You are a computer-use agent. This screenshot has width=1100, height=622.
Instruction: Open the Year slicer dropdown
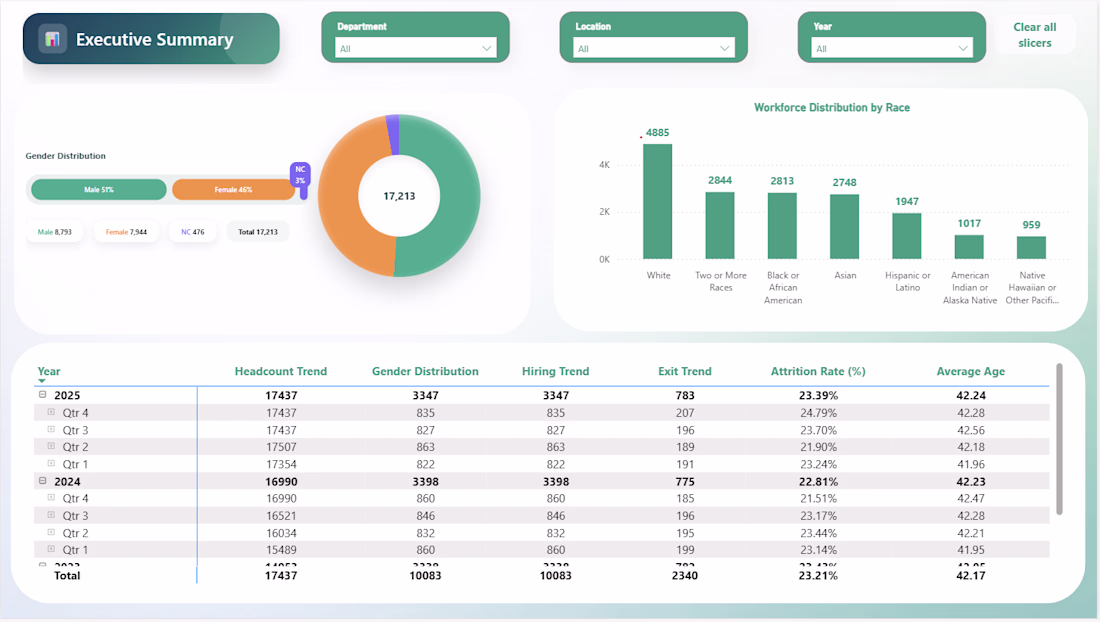[892, 48]
